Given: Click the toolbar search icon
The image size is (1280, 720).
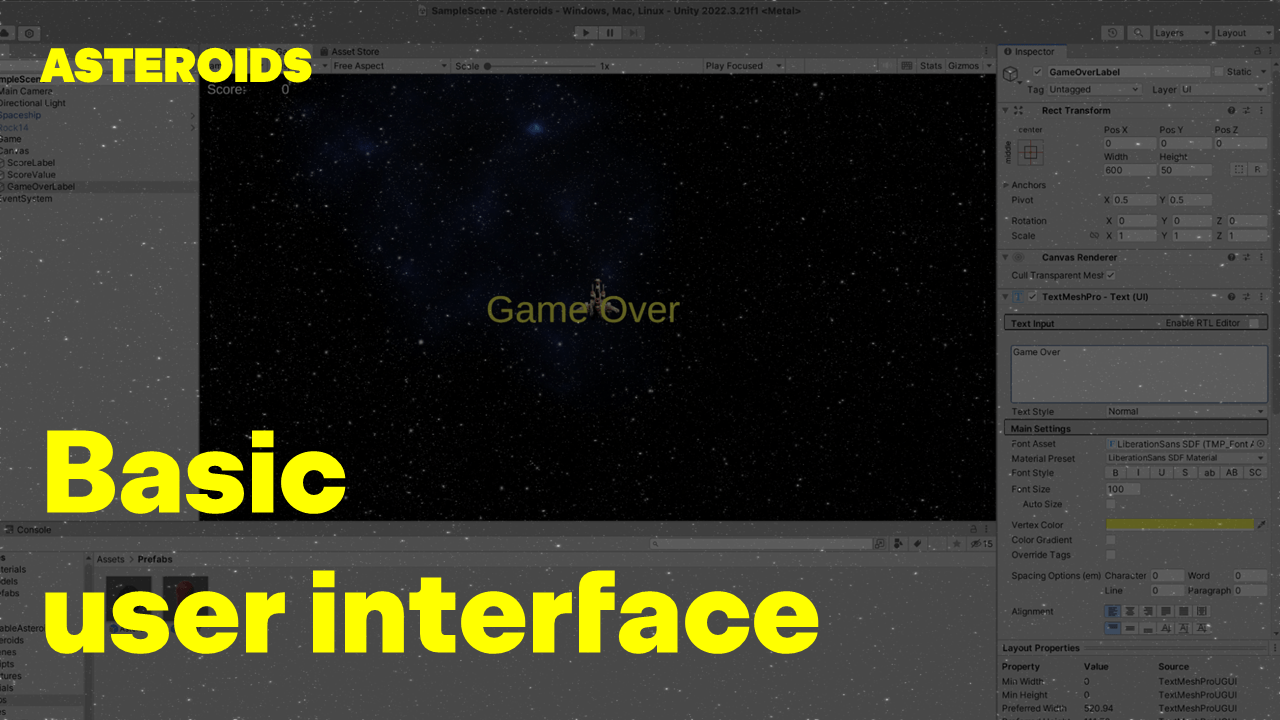Looking at the screenshot, I should pyautogui.click(x=1136, y=33).
